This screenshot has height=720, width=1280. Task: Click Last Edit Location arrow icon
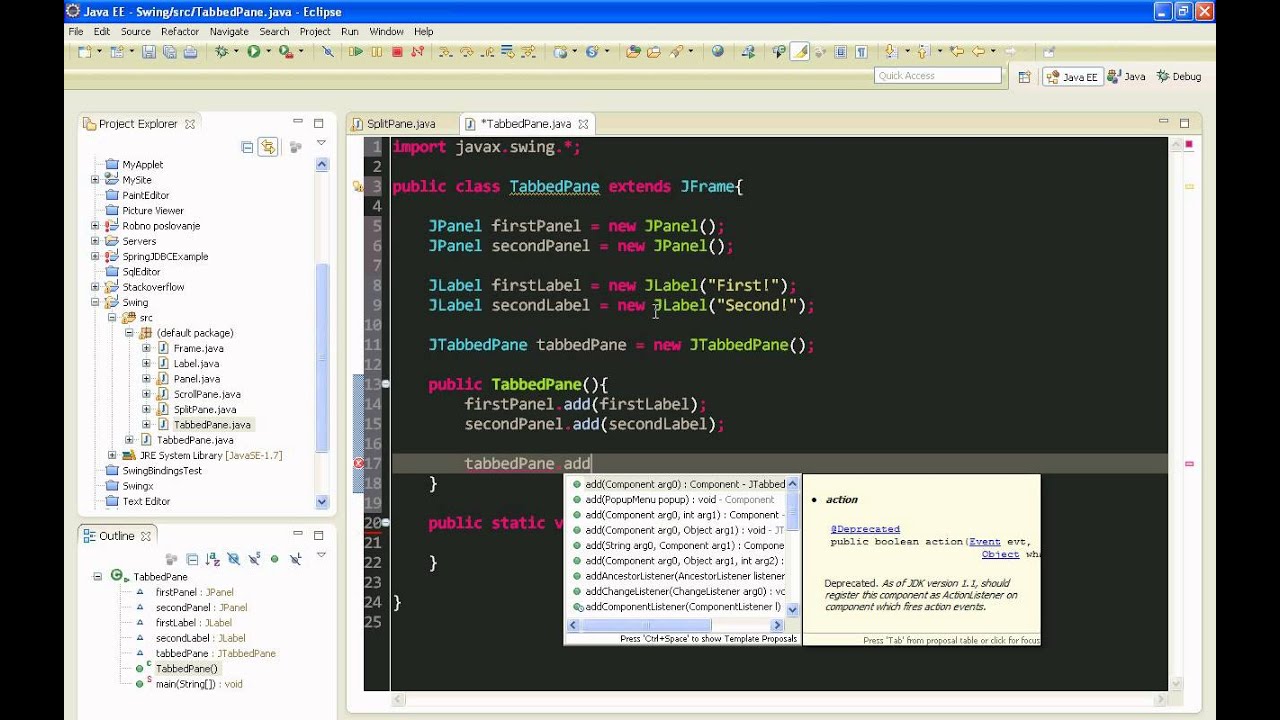pos(956,52)
